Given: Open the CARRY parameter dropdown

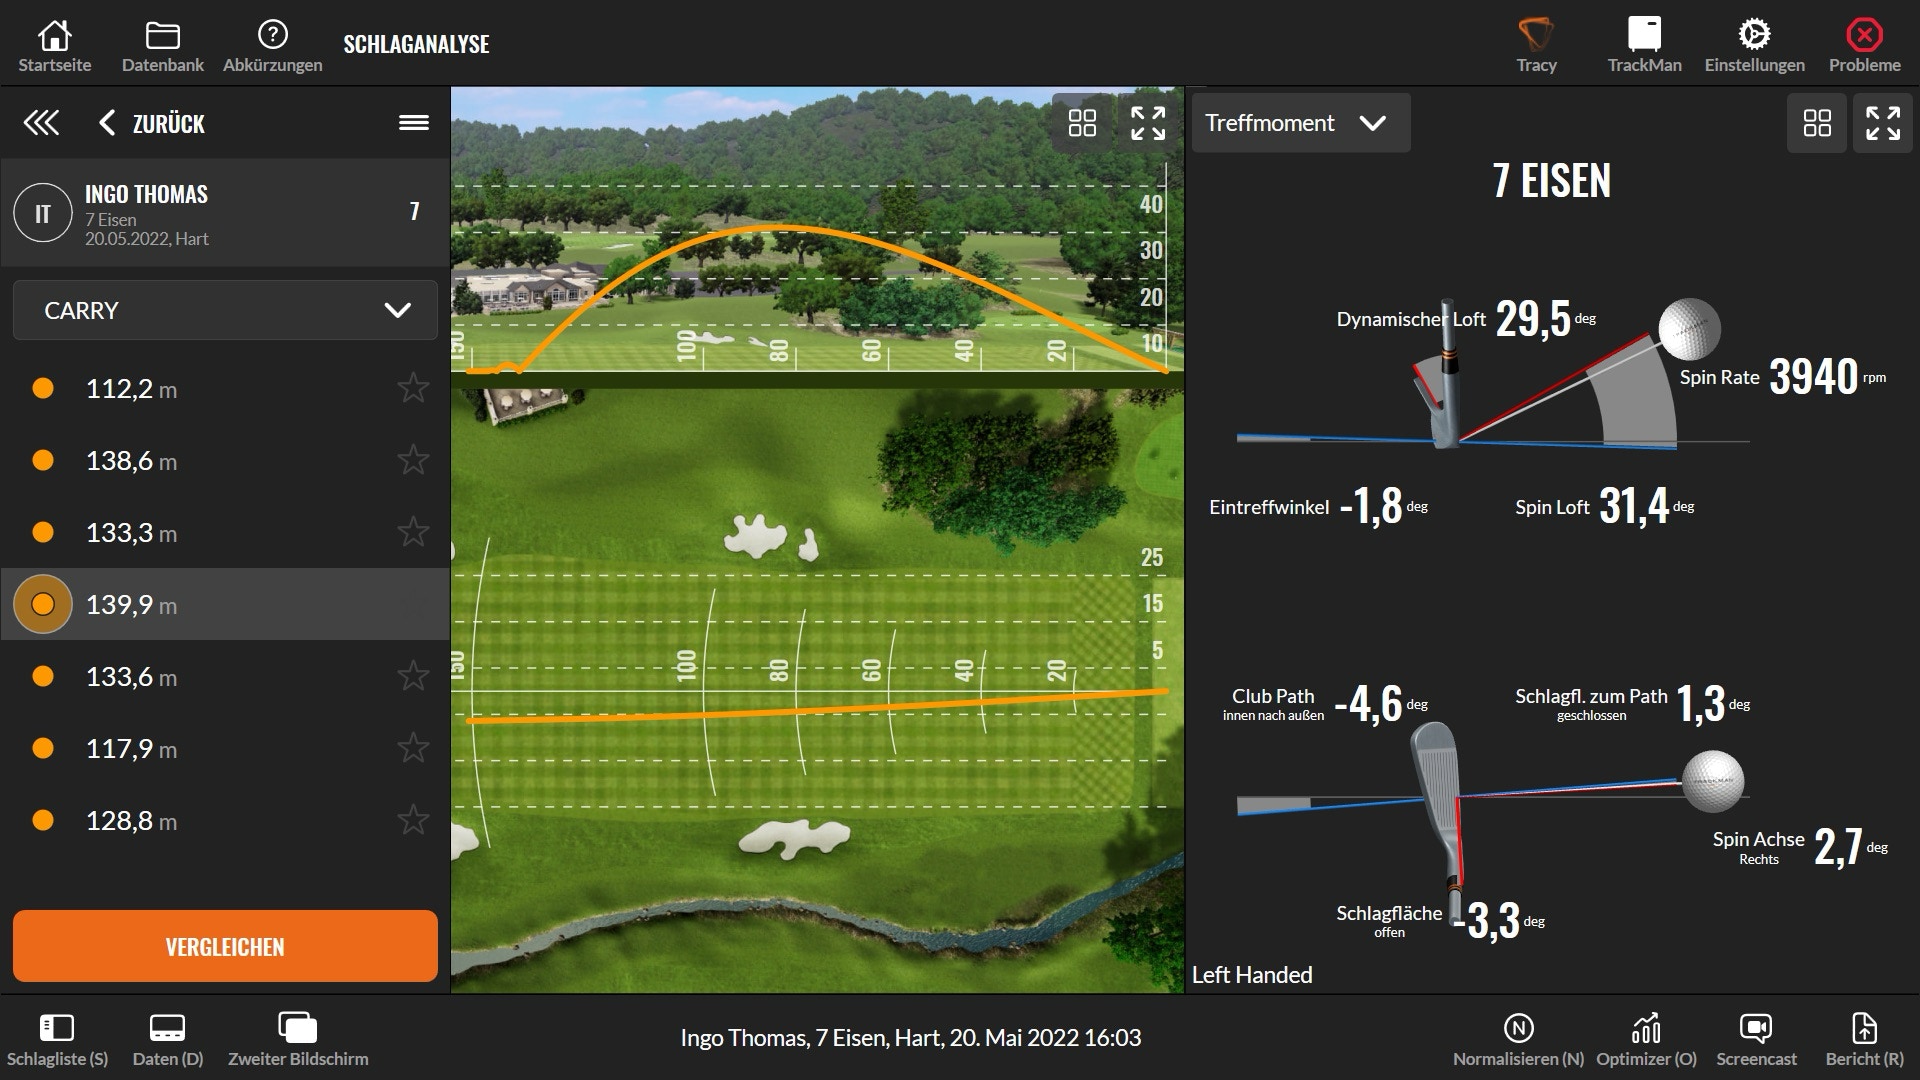Looking at the screenshot, I should [x=225, y=310].
